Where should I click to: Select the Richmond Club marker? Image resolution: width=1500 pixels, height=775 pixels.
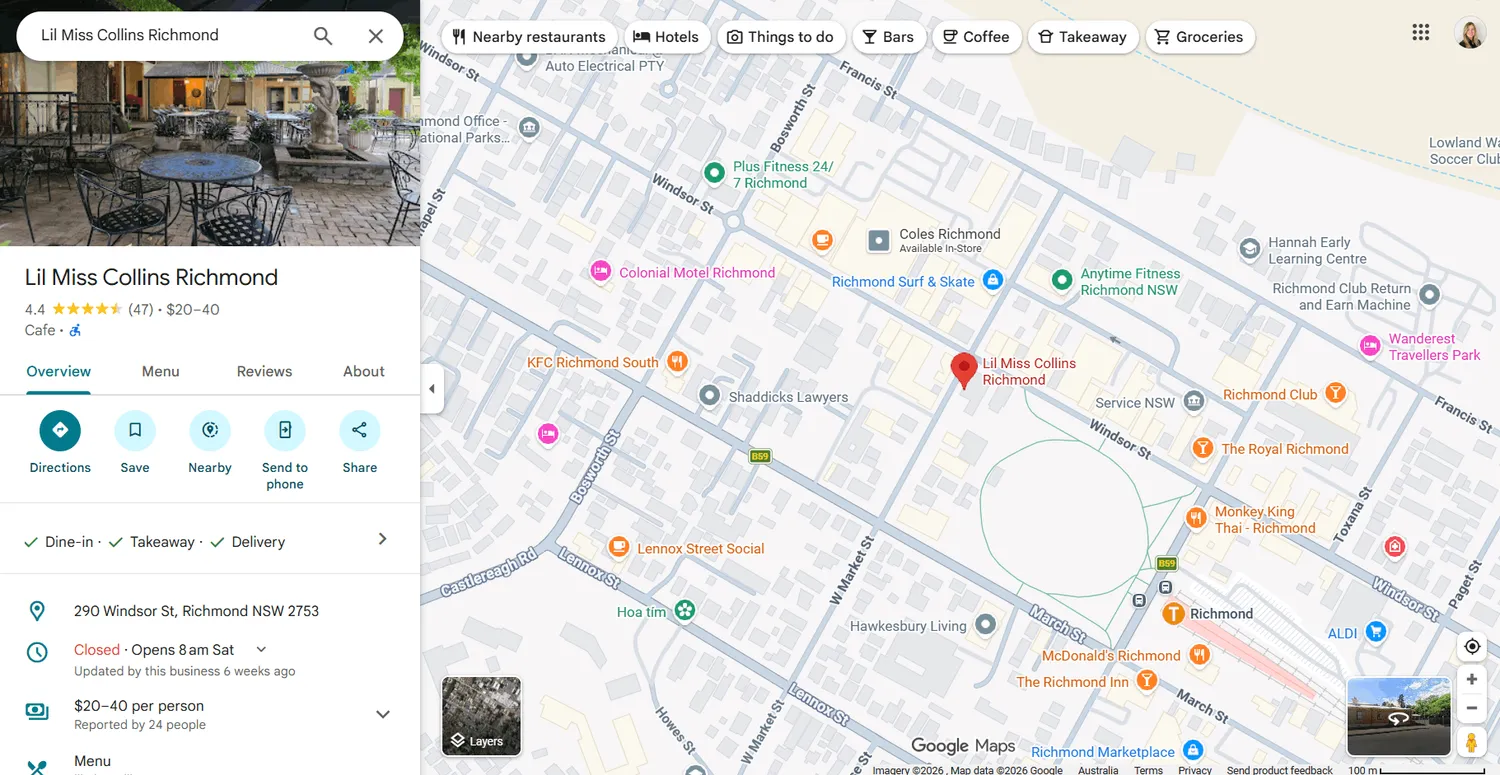(x=1335, y=394)
